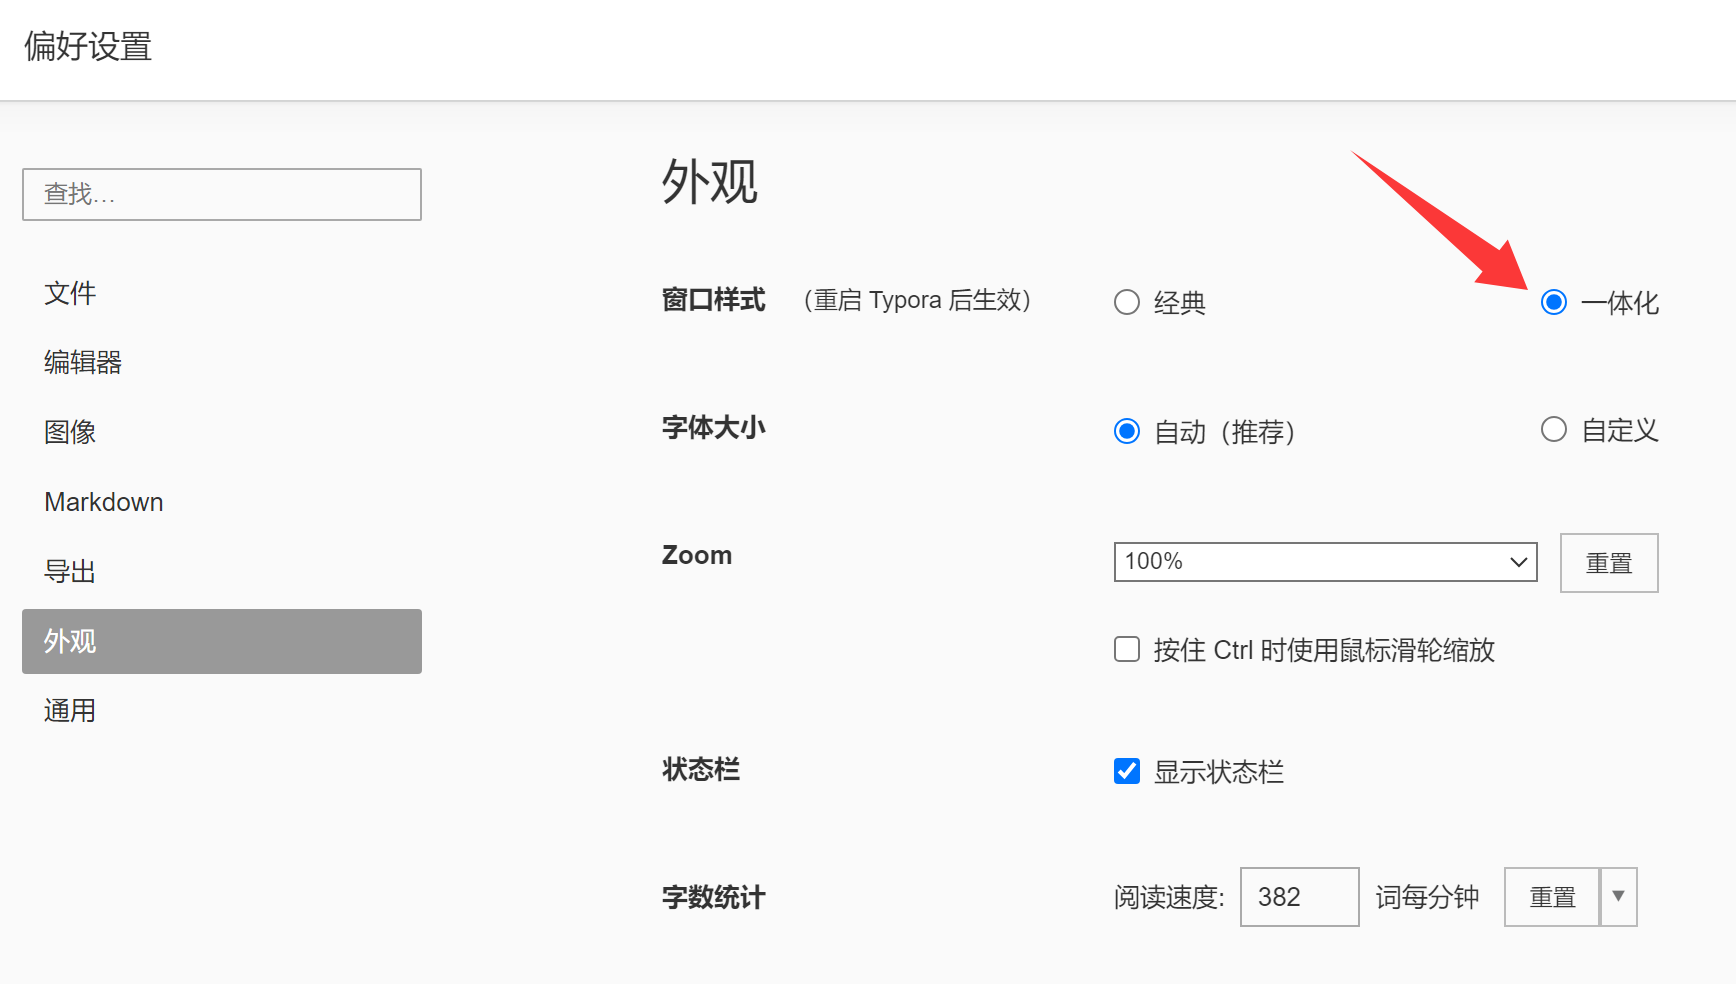Click 重置 button next to Zoom
The image size is (1736, 984).
[1608, 563]
